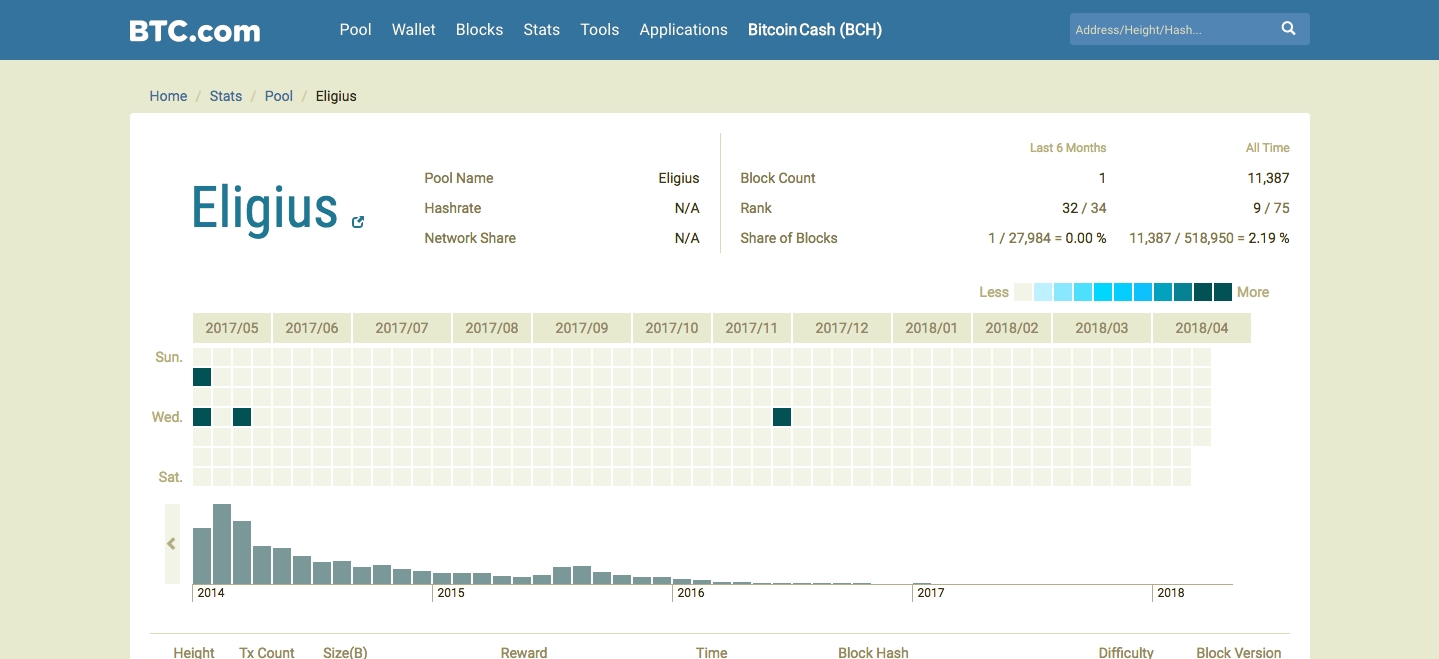Click the BTC.com logo
The image size is (1439, 659).
[x=195, y=30]
